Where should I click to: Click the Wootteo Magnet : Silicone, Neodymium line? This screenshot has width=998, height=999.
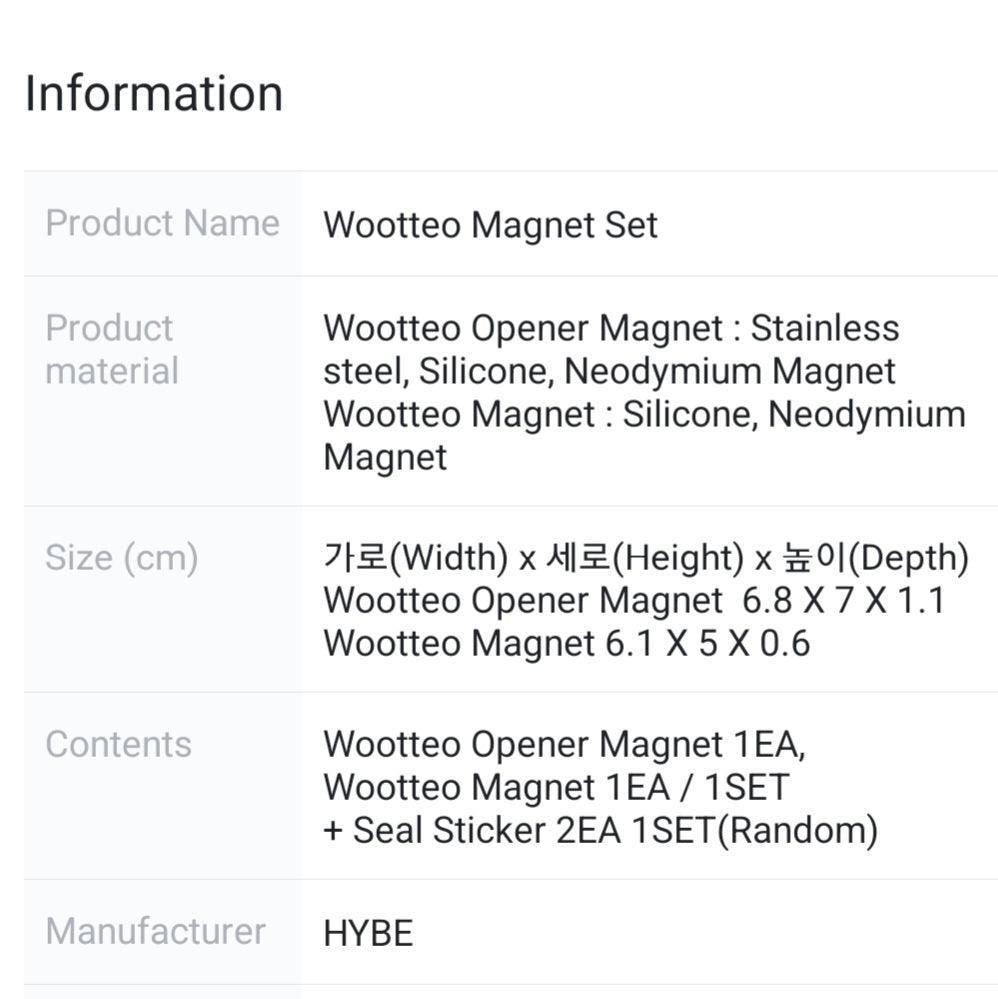644,414
